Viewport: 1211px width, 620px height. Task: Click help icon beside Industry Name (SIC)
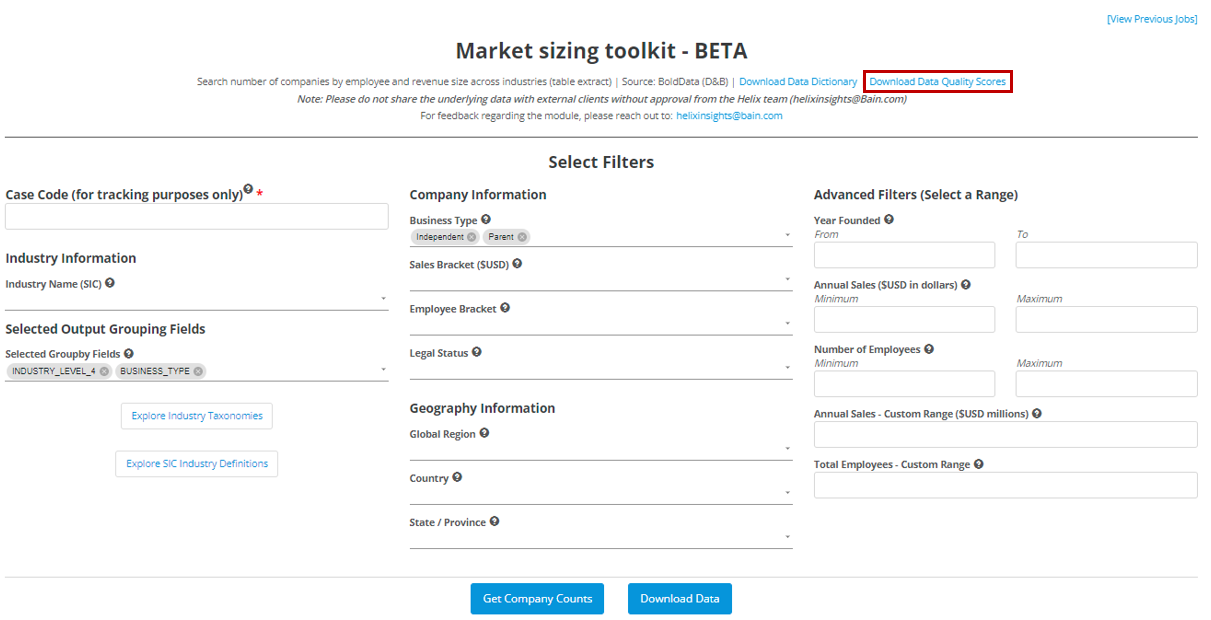tap(110, 283)
